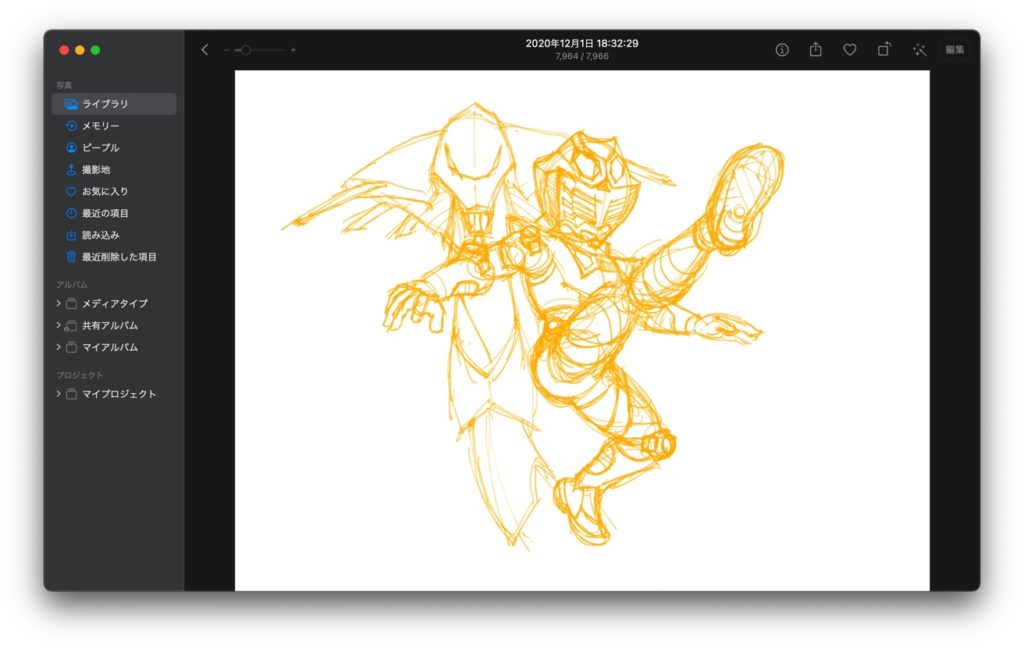Click the マイアルバム folder icon
Viewport: 1024px width, 649px height.
[71, 347]
